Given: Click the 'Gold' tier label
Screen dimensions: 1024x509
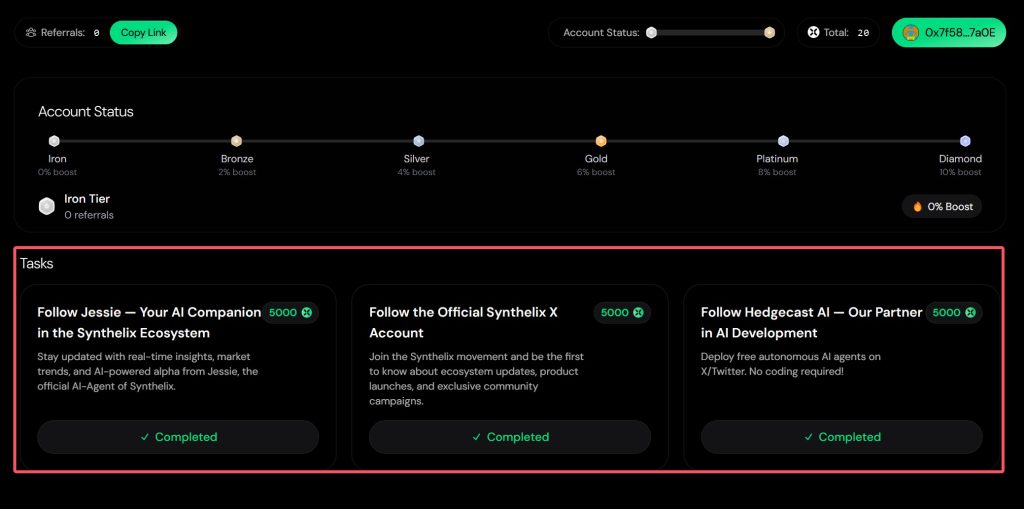Looking at the screenshot, I should click(x=596, y=159).
